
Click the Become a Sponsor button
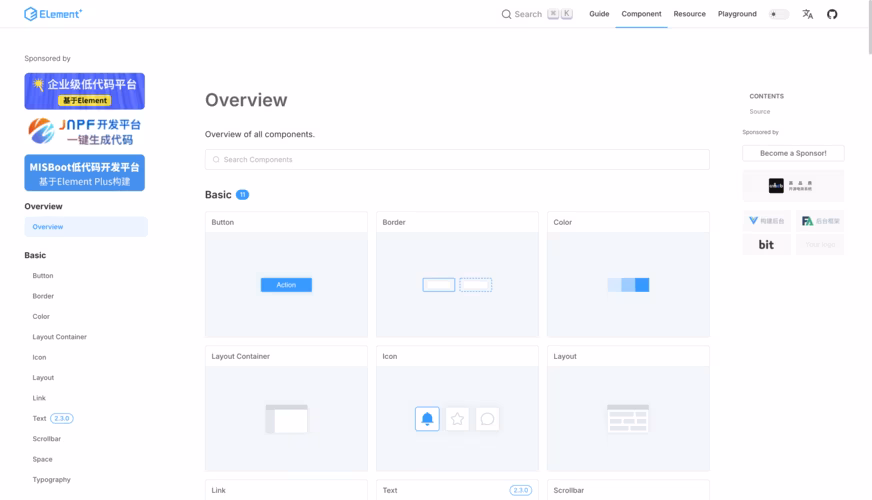tap(793, 153)
